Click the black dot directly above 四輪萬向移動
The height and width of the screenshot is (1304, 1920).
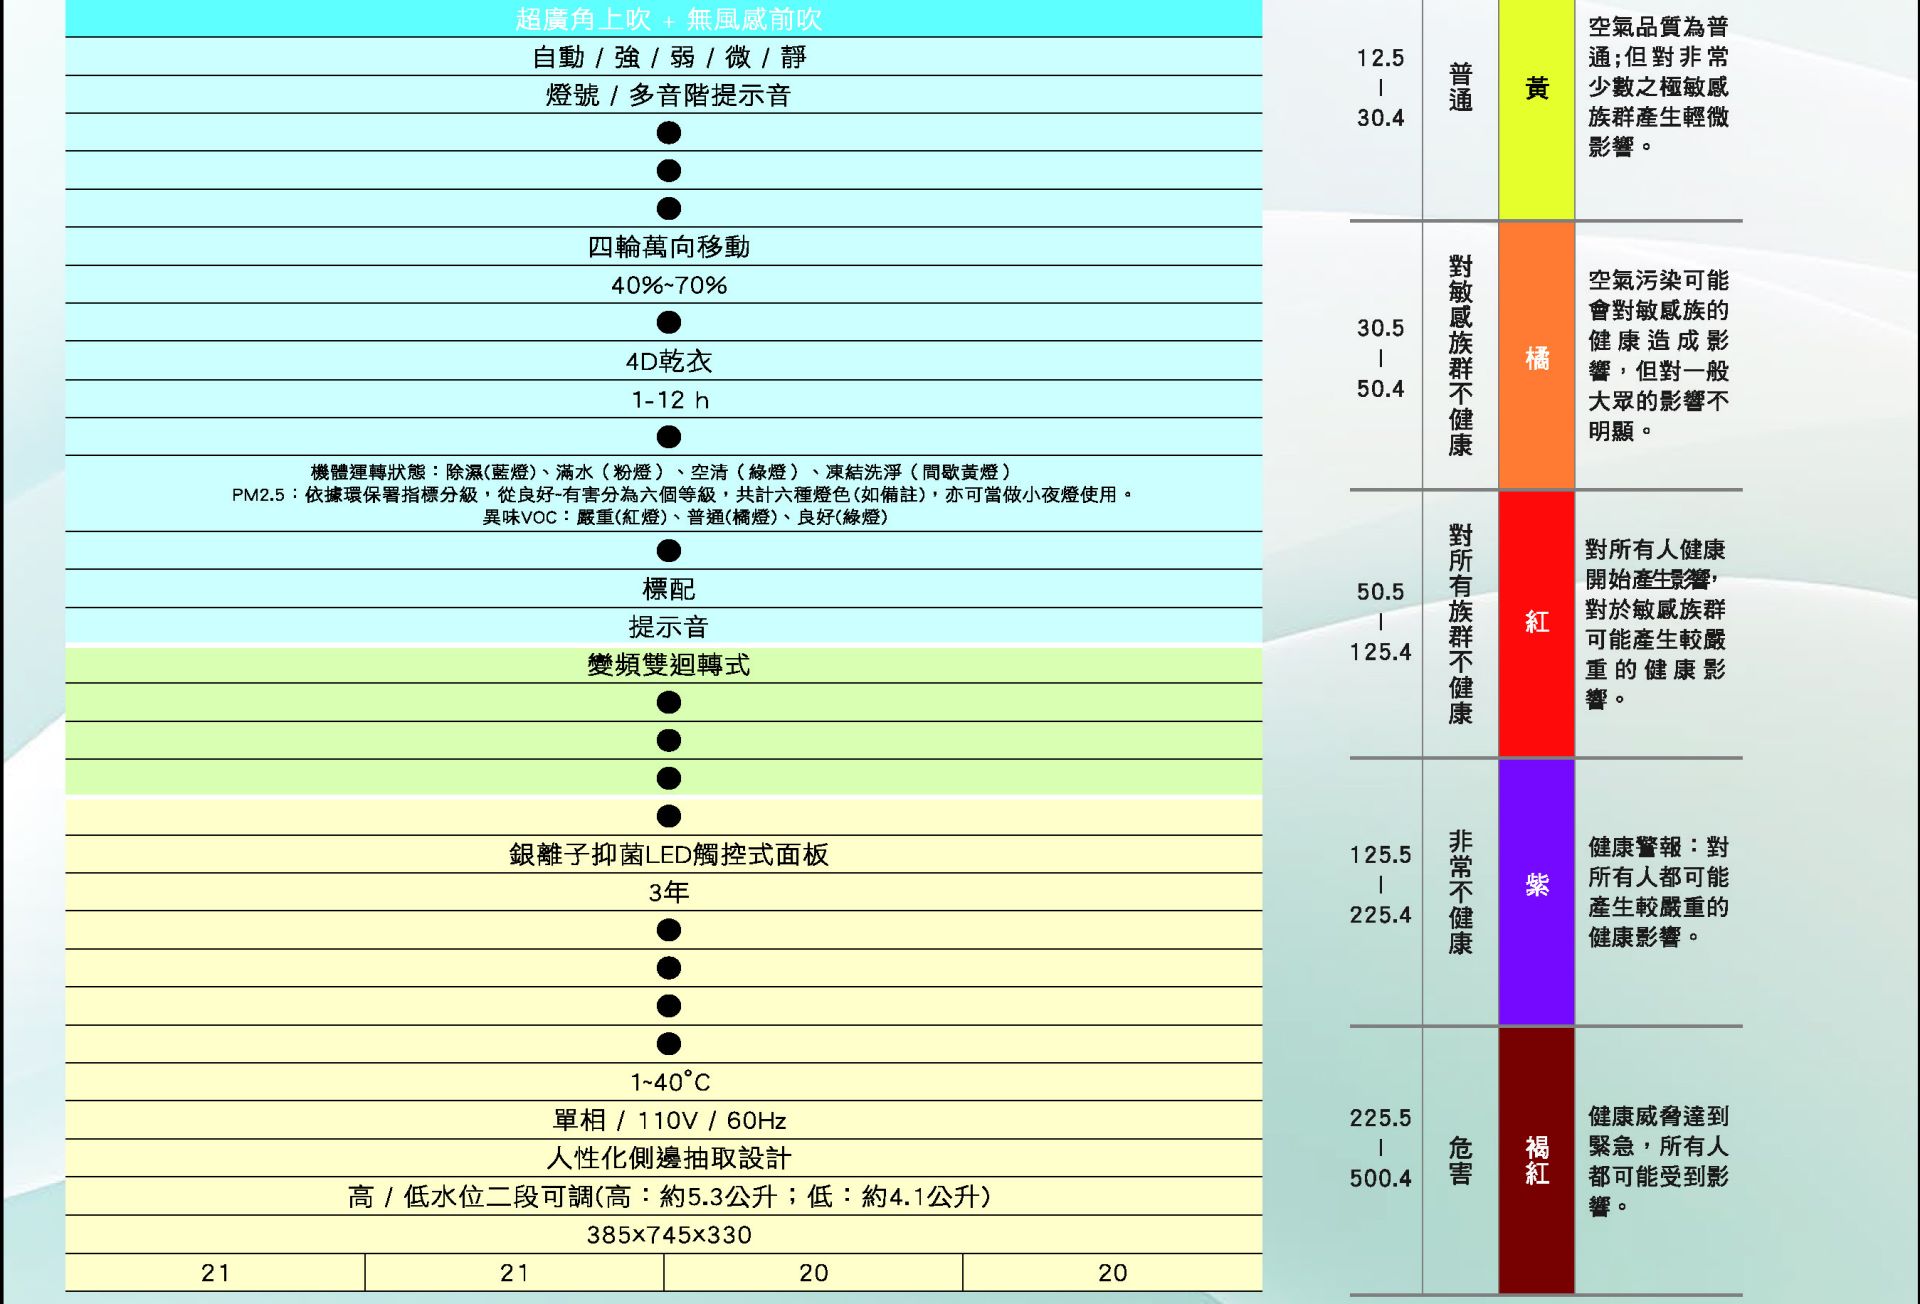(669, 209)
